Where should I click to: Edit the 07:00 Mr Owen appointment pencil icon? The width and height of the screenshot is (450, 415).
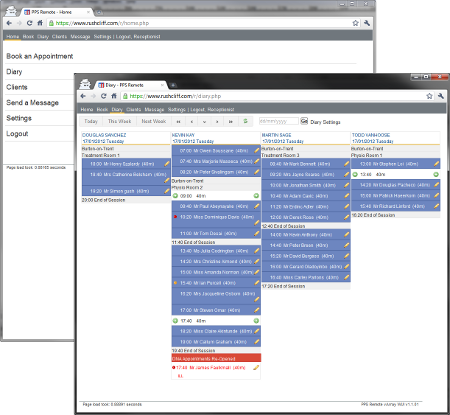(256, 151)
